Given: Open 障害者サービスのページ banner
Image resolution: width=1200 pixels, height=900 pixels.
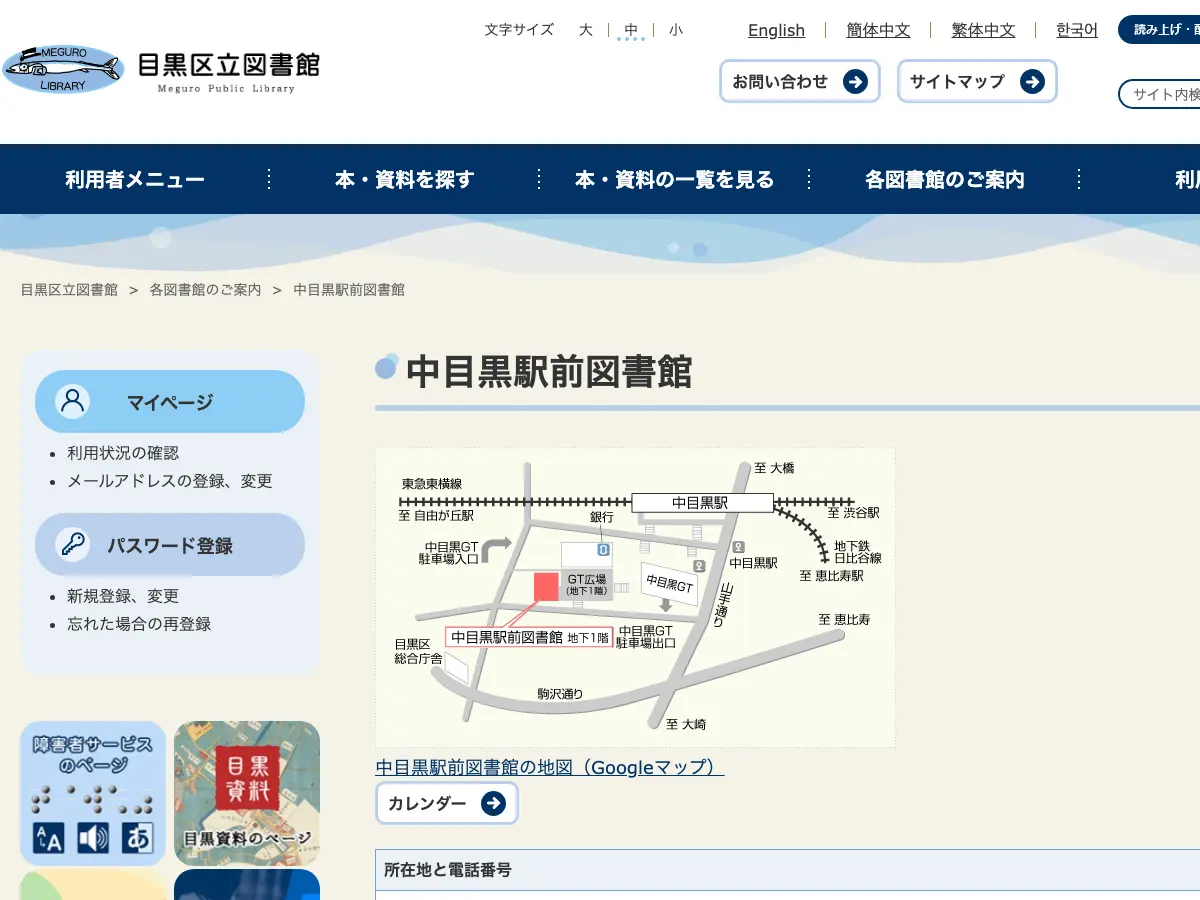Looking at the screenshot, I should [93, 793].
